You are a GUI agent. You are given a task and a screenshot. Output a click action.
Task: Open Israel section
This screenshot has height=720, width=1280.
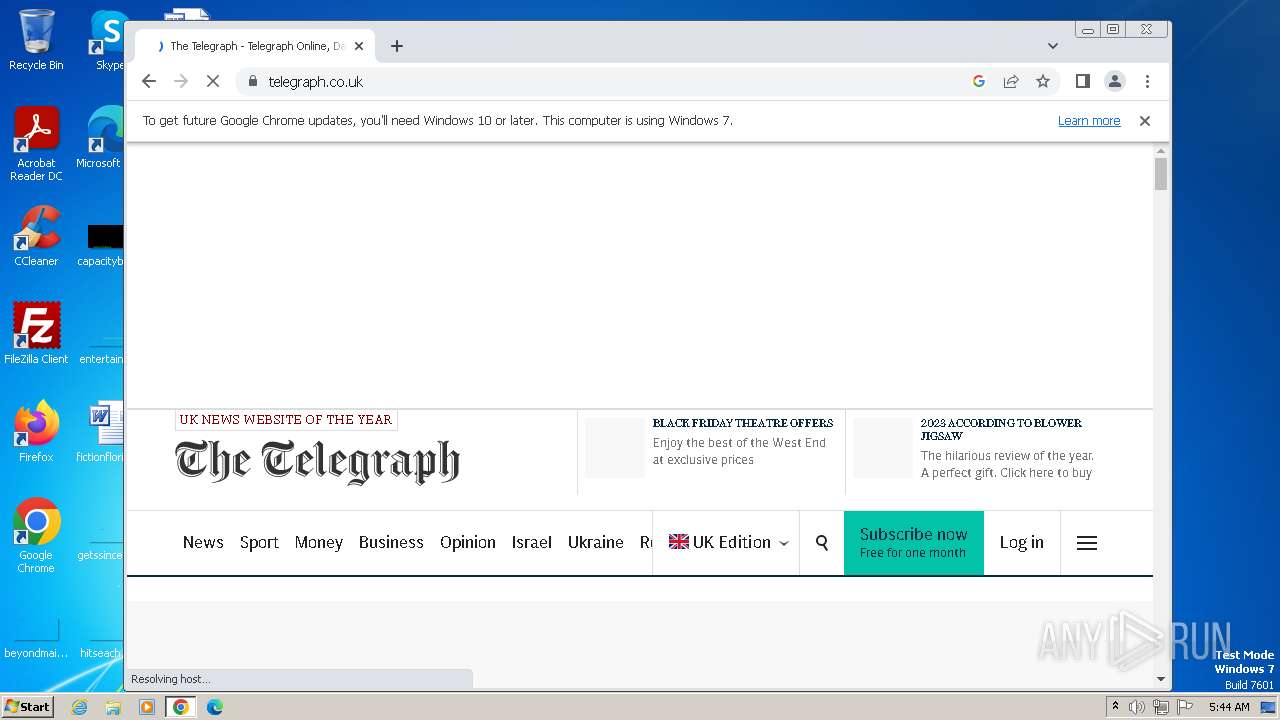(532, 542)
